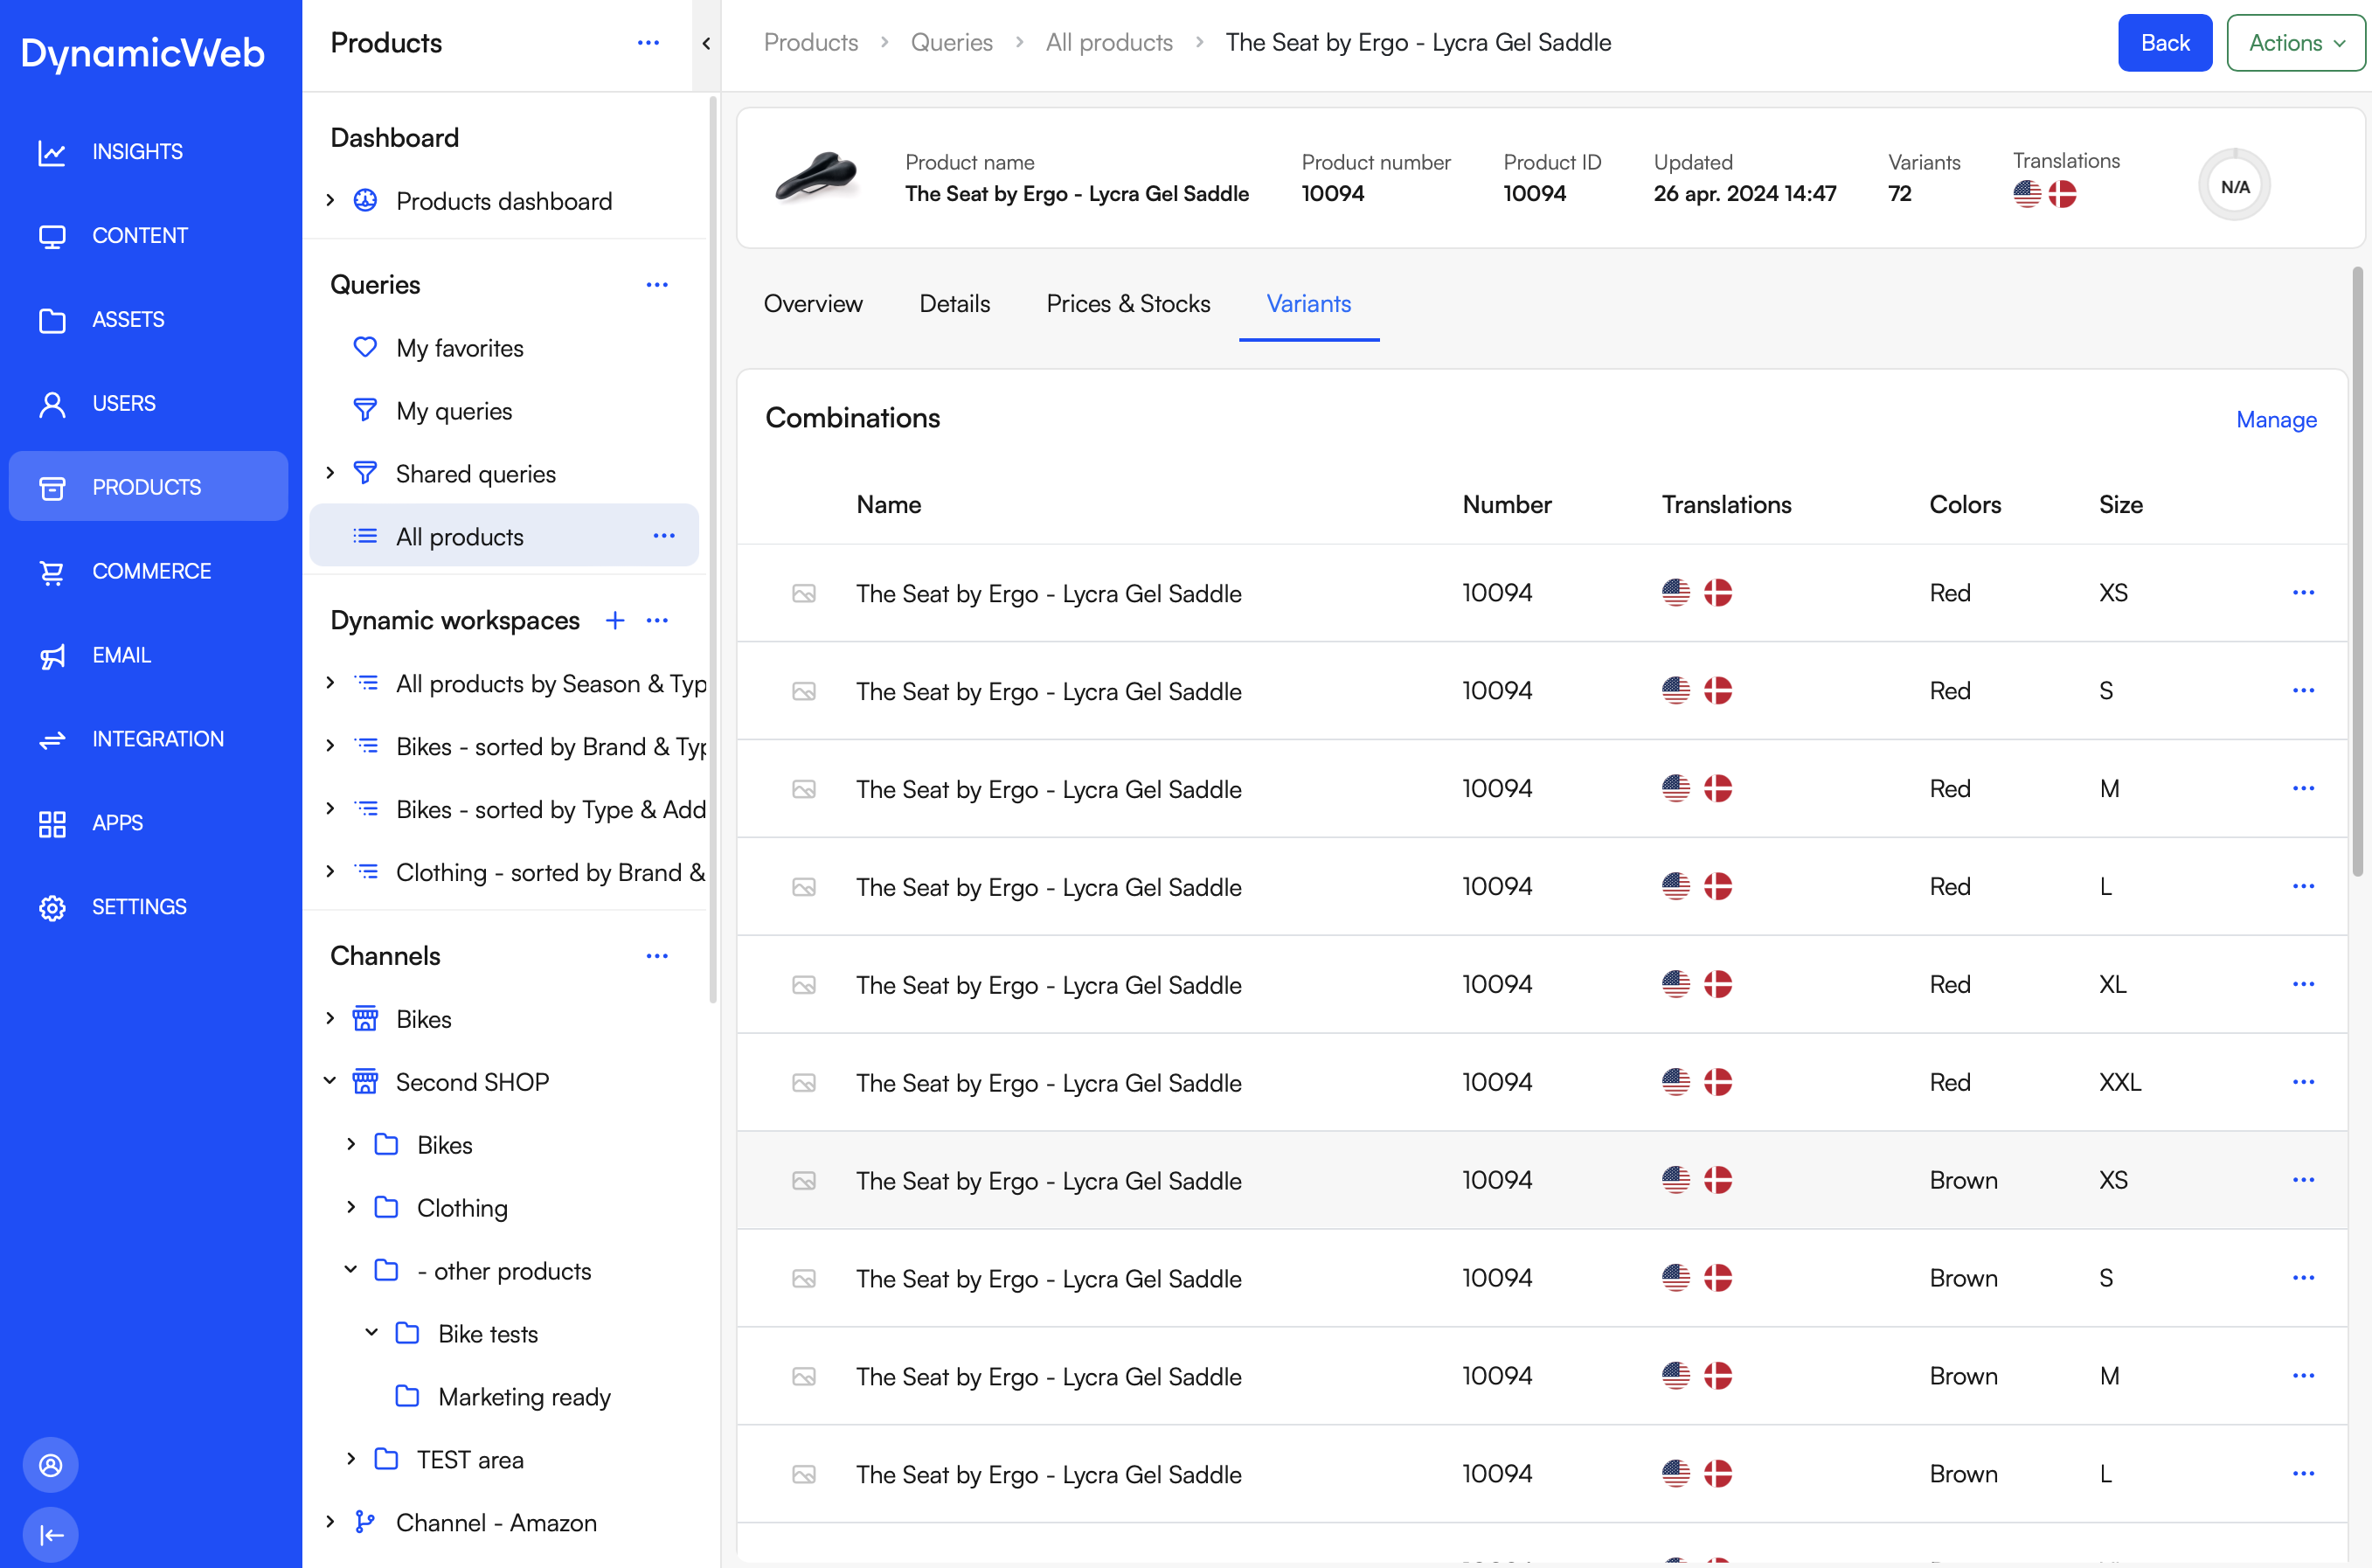Open row menu for Red XS variant
This screenshot has width=2372, height=1568.
[x=2303, y=593]
